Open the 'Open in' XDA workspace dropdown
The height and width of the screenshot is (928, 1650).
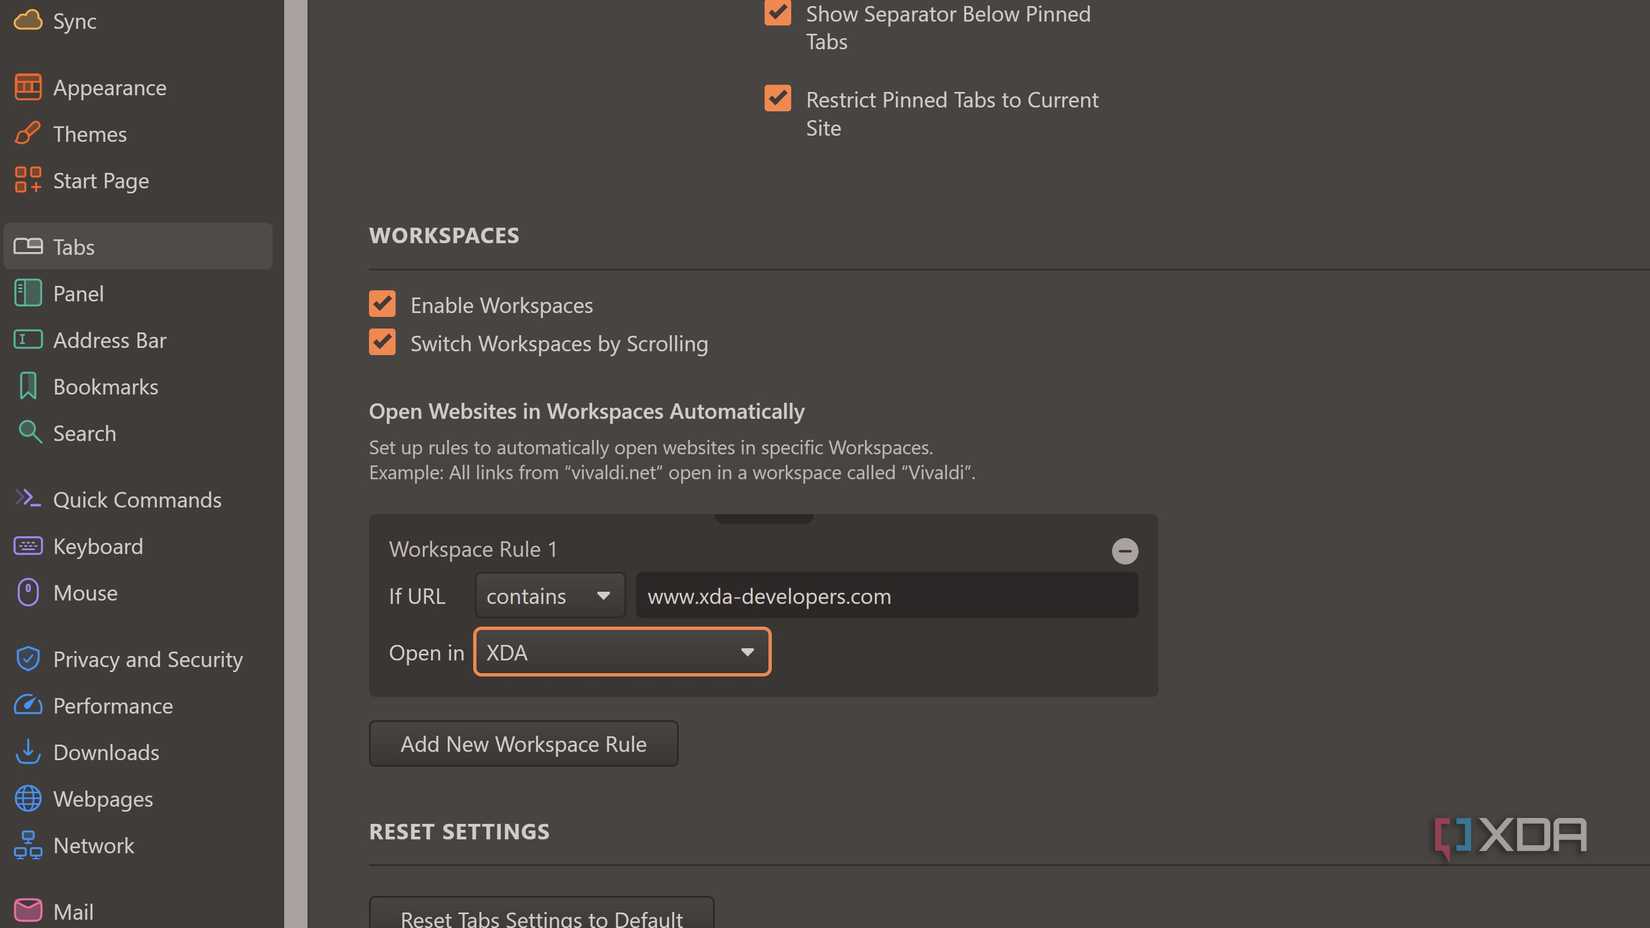622,652
